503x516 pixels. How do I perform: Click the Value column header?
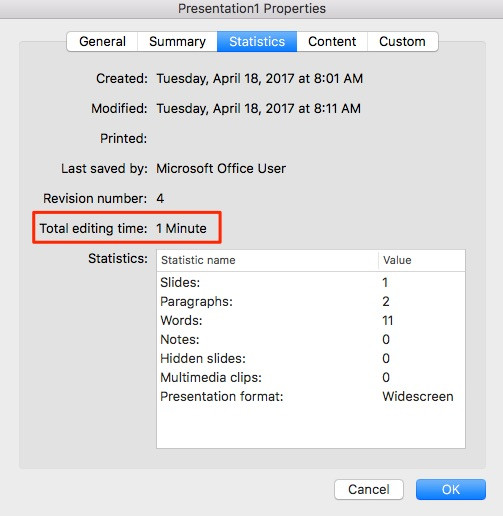pyautogui.click(x=422, y=260)
